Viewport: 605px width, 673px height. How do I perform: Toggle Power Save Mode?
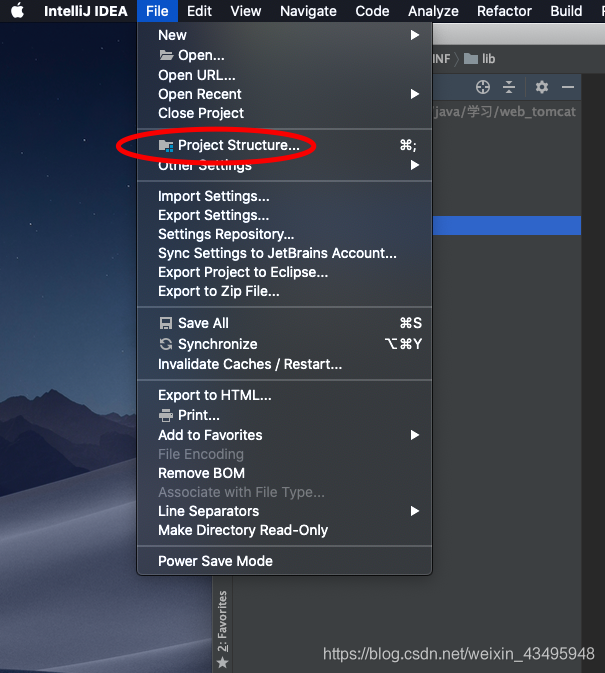pyautogui.click(x=284, y=561)
